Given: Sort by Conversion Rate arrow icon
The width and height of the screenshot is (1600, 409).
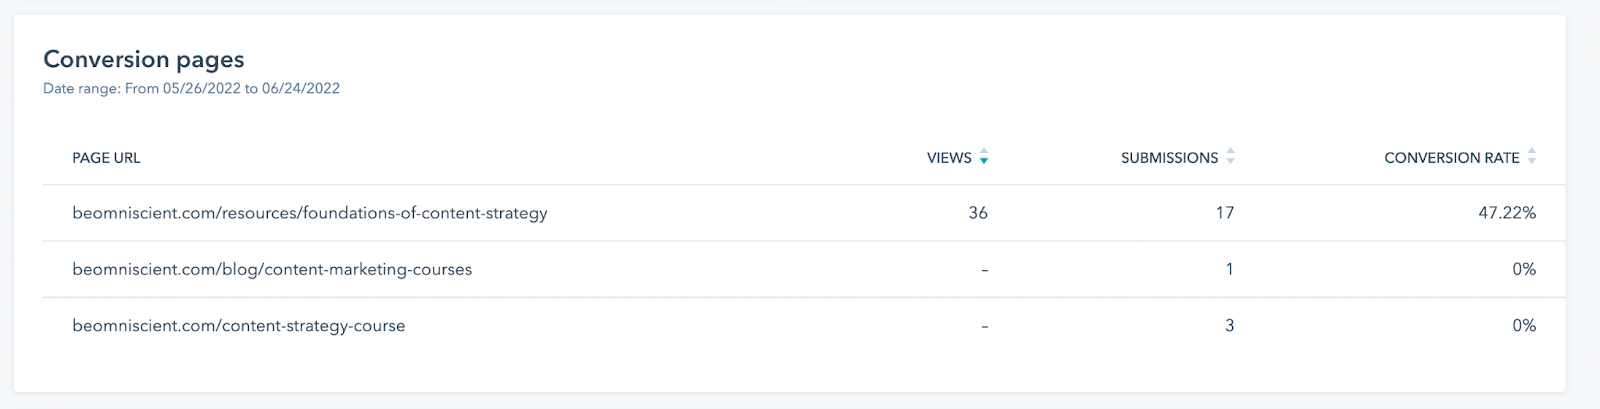Looking at the screenshot, I should (1532, 157).
